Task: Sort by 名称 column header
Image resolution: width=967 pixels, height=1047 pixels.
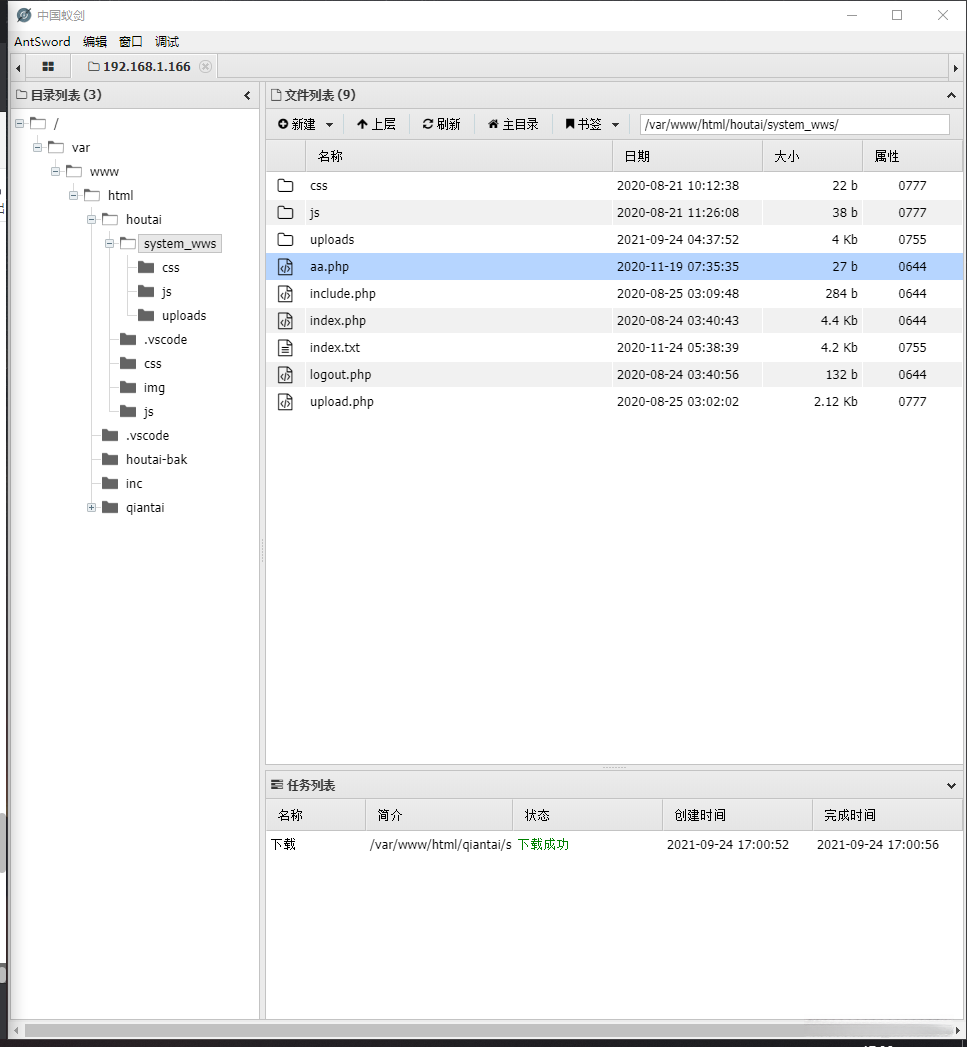Action: pos(459,156)
